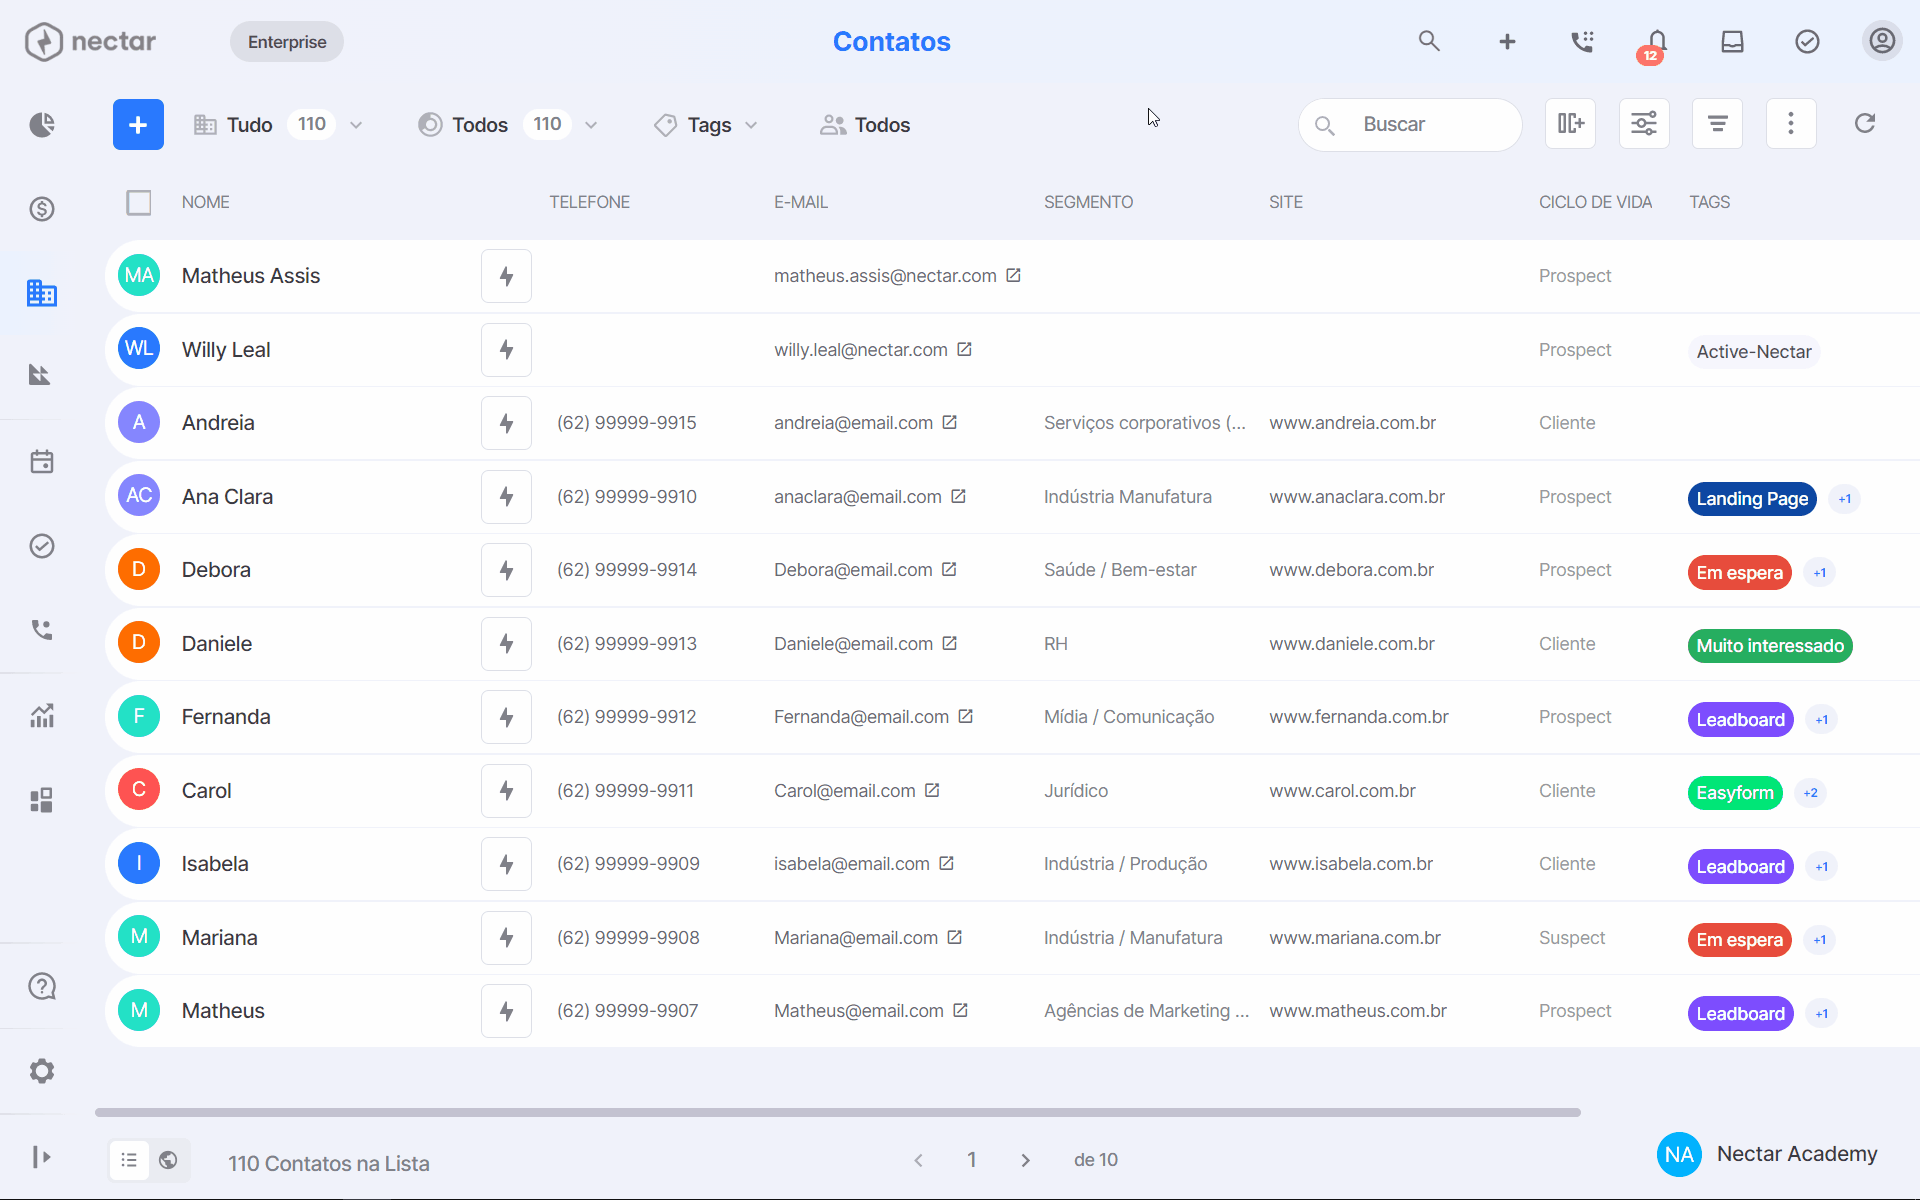Screen dimensions: 1920x1200
Task: Switch to map view toggle
Action: click(168, 1160)
